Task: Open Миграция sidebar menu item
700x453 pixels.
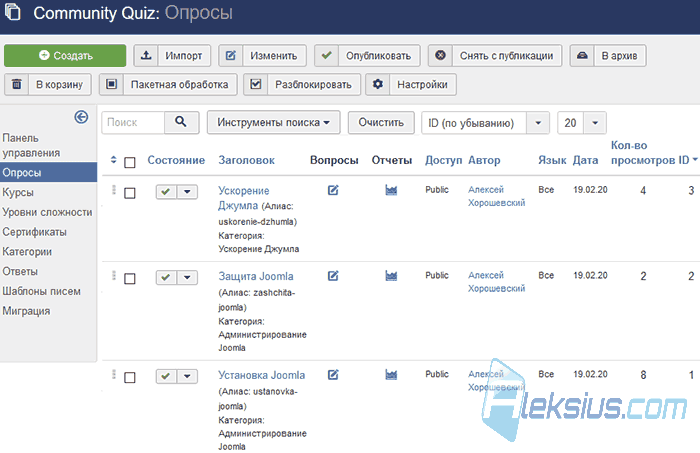Action: coord(26,311)
